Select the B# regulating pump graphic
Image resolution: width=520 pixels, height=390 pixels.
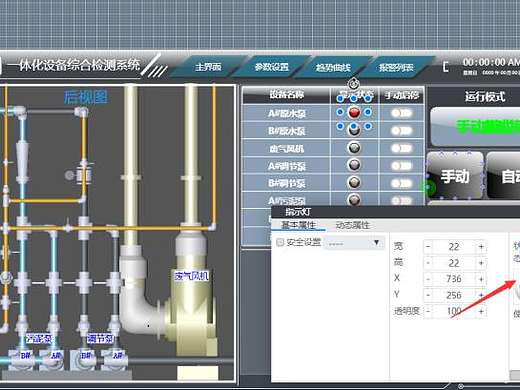pyautogui.click(x=83, y=360)
